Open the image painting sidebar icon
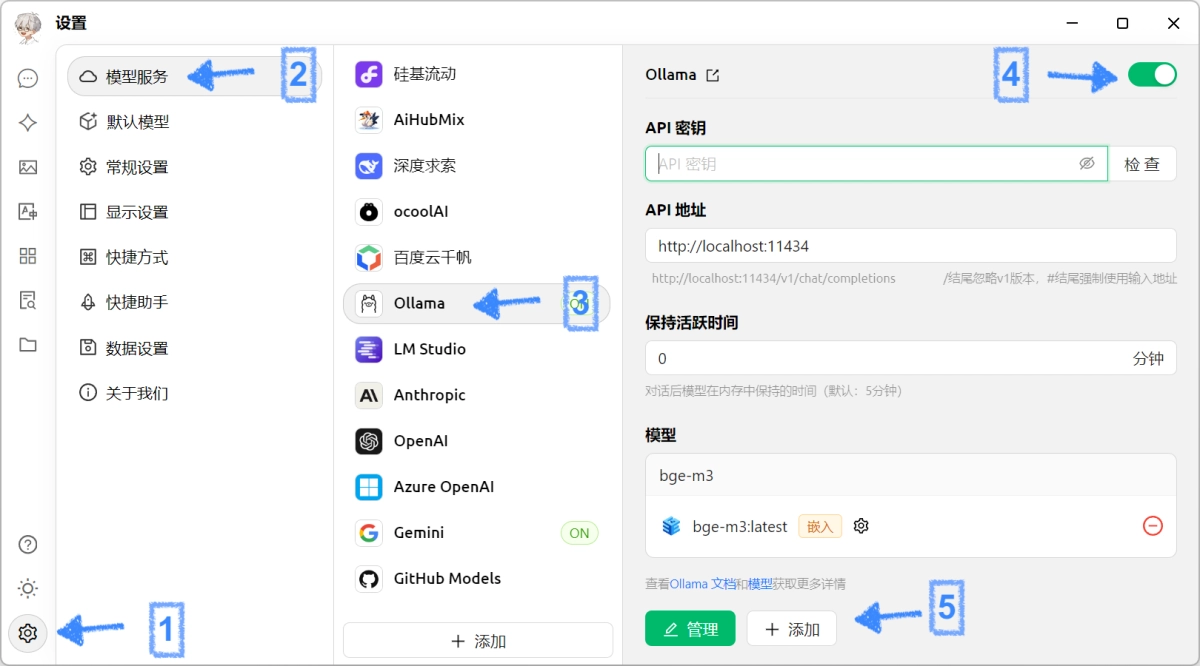 click(28, 167)
